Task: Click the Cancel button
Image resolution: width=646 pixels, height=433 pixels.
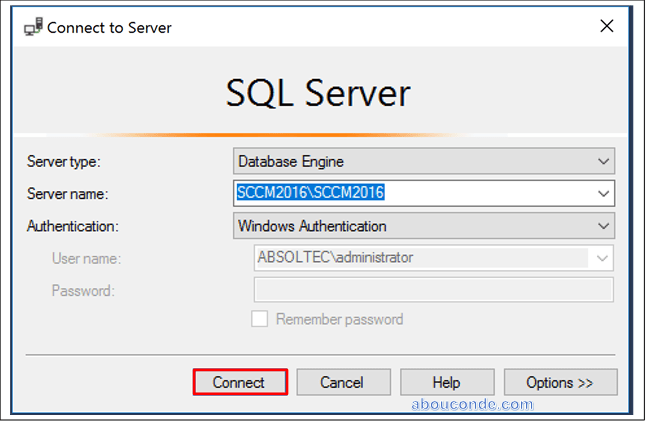Action: click(341, 382)
